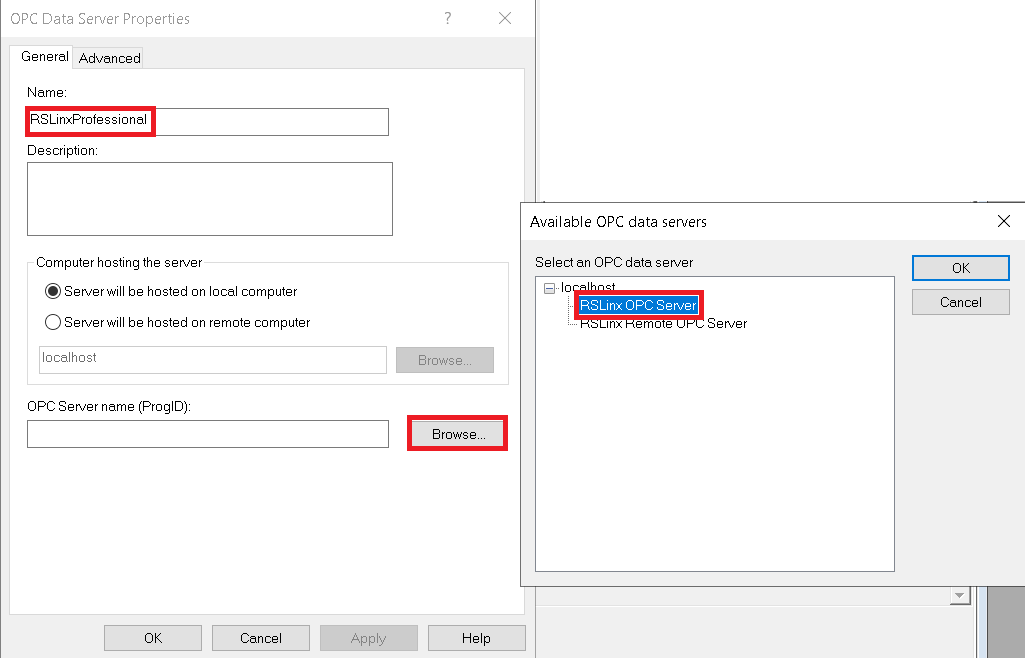The height and width of the screenshot is (658, 1025).
Task: Confirm the Available OPC data servers selection
Action: coord(961,268)
